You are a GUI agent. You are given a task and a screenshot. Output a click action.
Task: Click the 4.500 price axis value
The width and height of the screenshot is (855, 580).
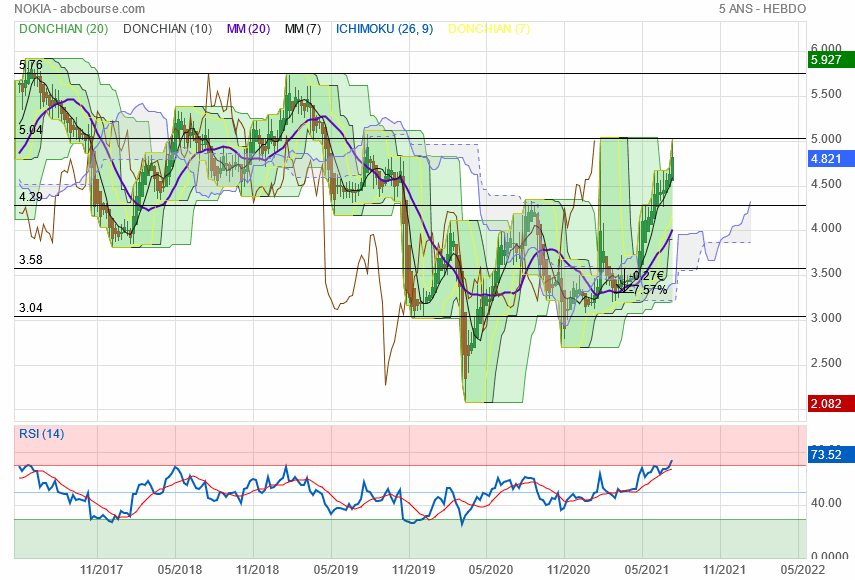[826, 184]
